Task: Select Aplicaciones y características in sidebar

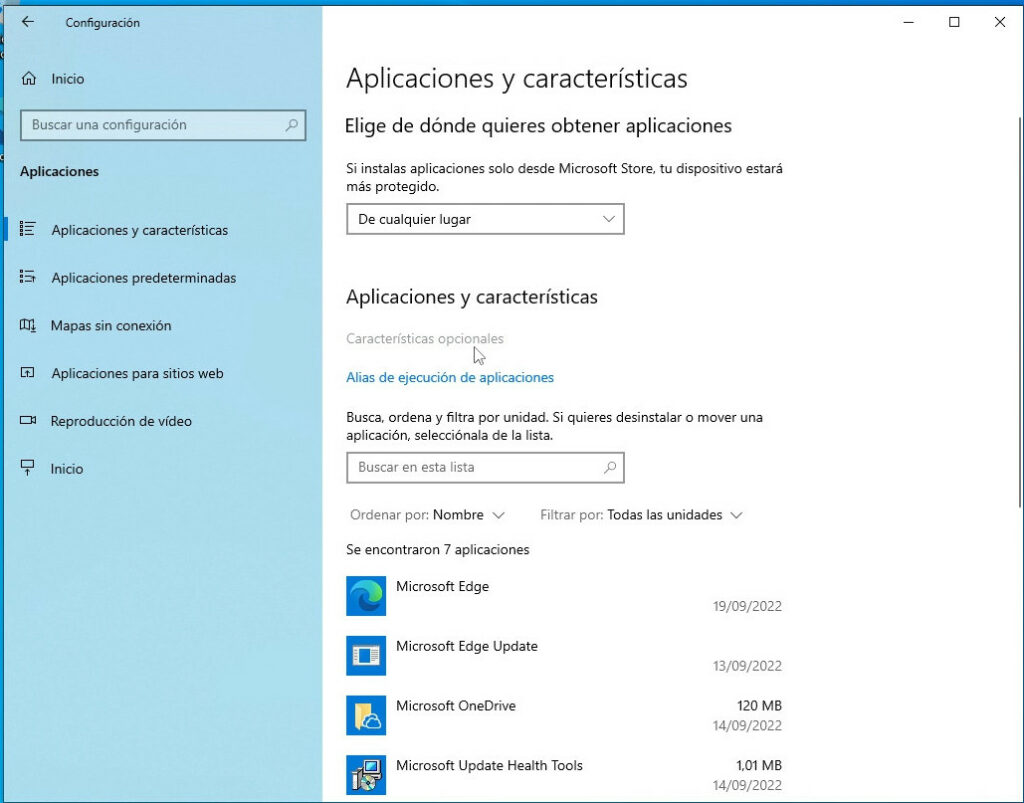Action: click(x=139, y=230)
